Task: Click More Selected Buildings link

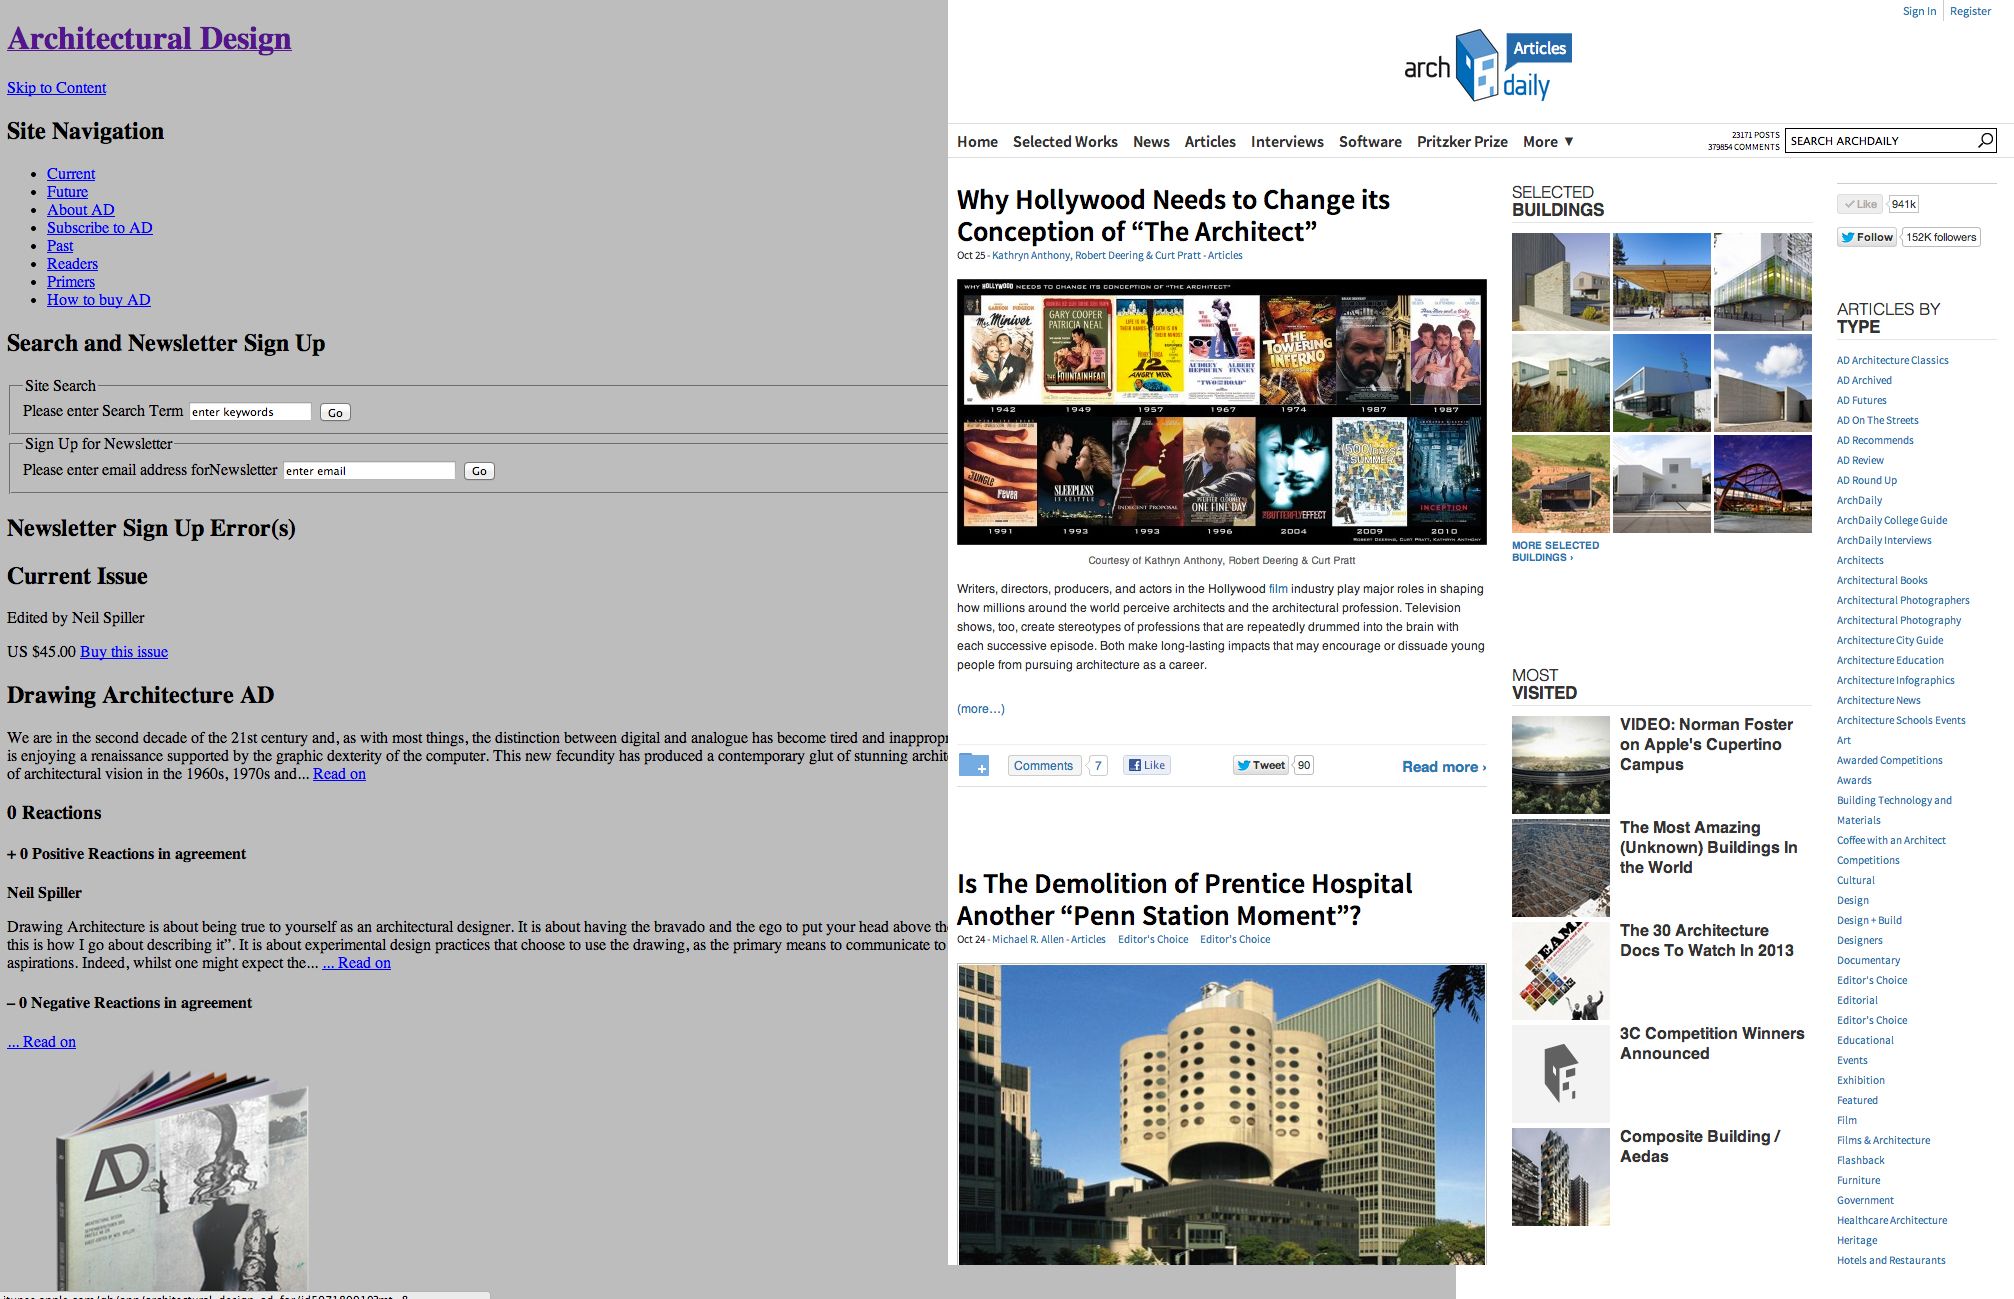Action: tap(1555, 551)
